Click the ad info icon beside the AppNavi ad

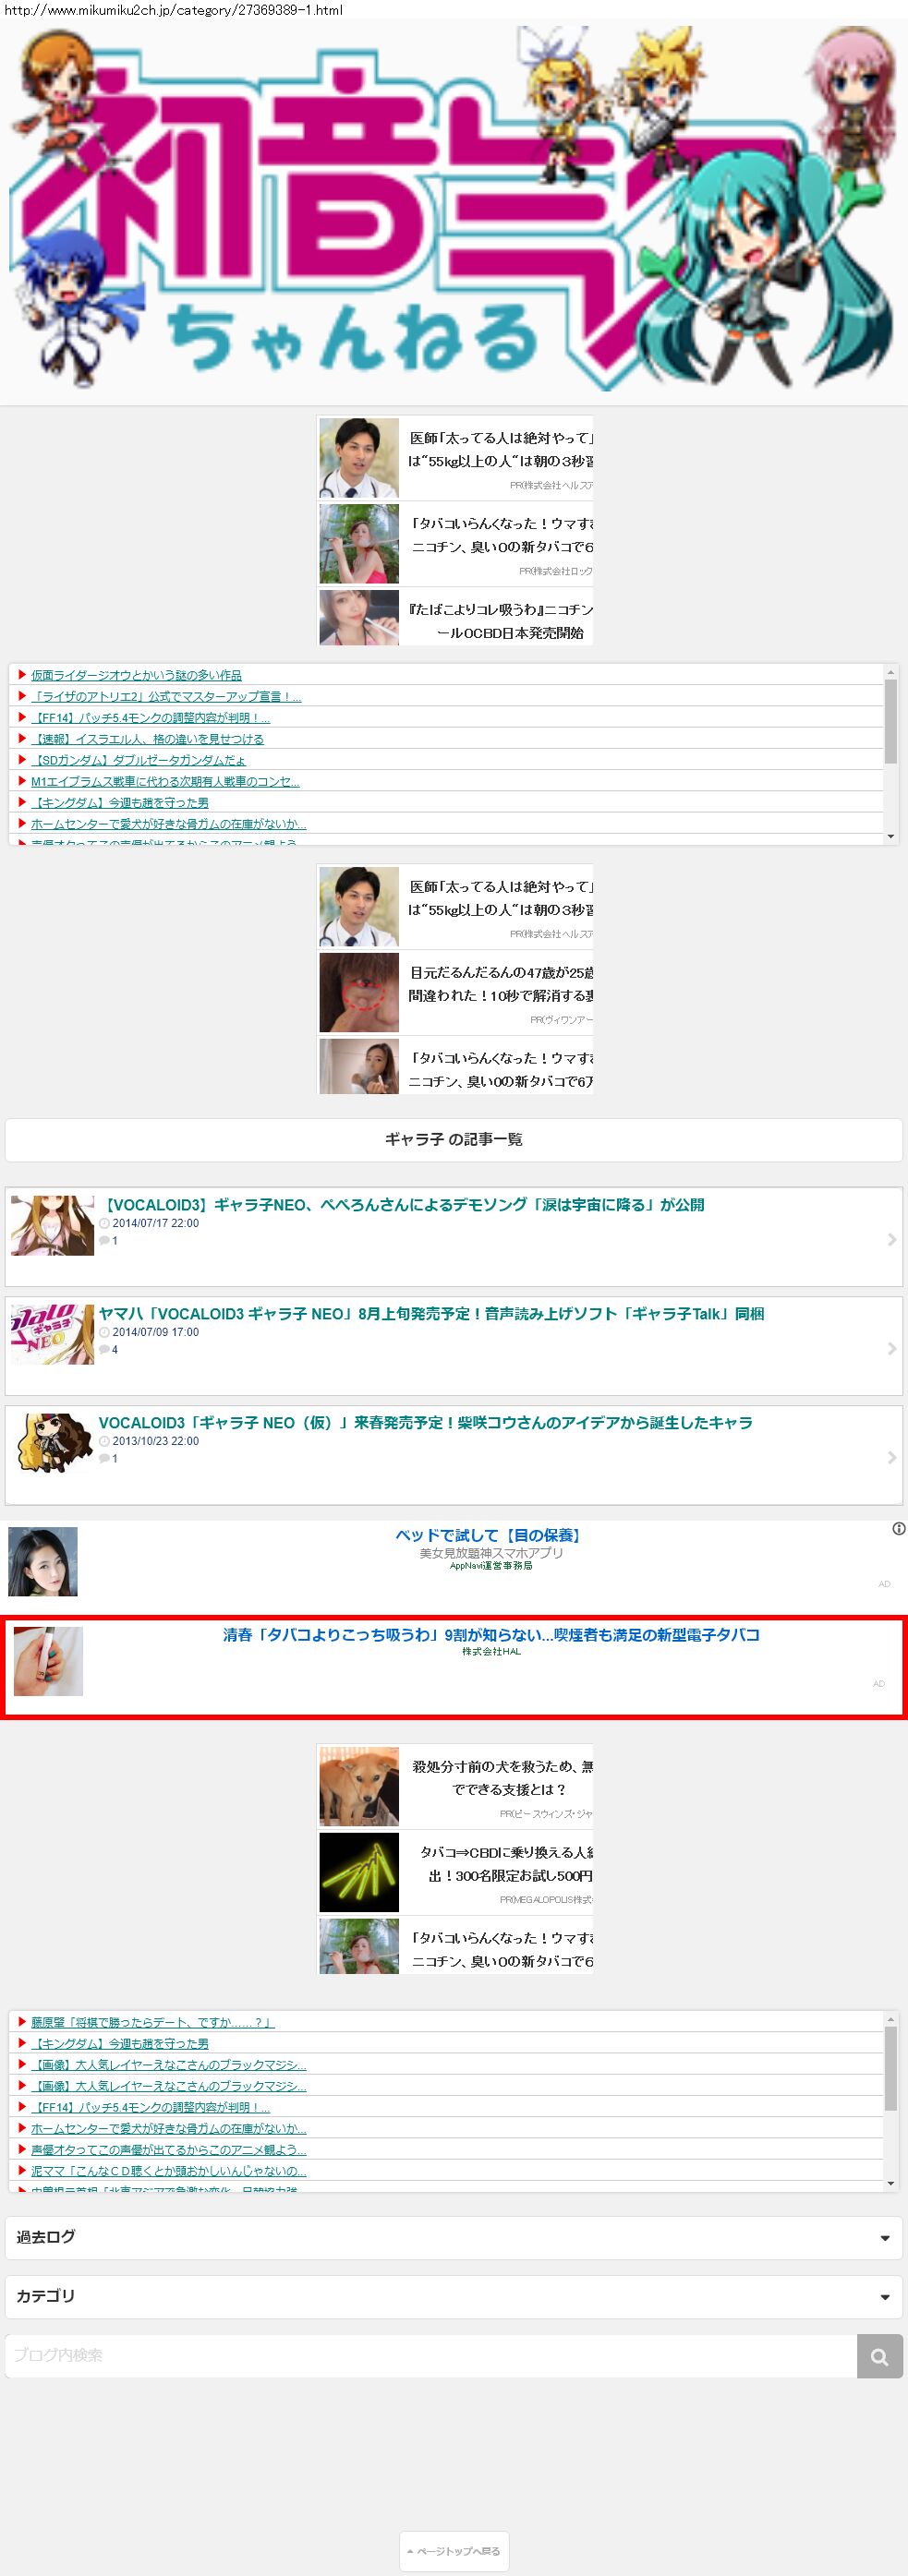(898, 1528)
